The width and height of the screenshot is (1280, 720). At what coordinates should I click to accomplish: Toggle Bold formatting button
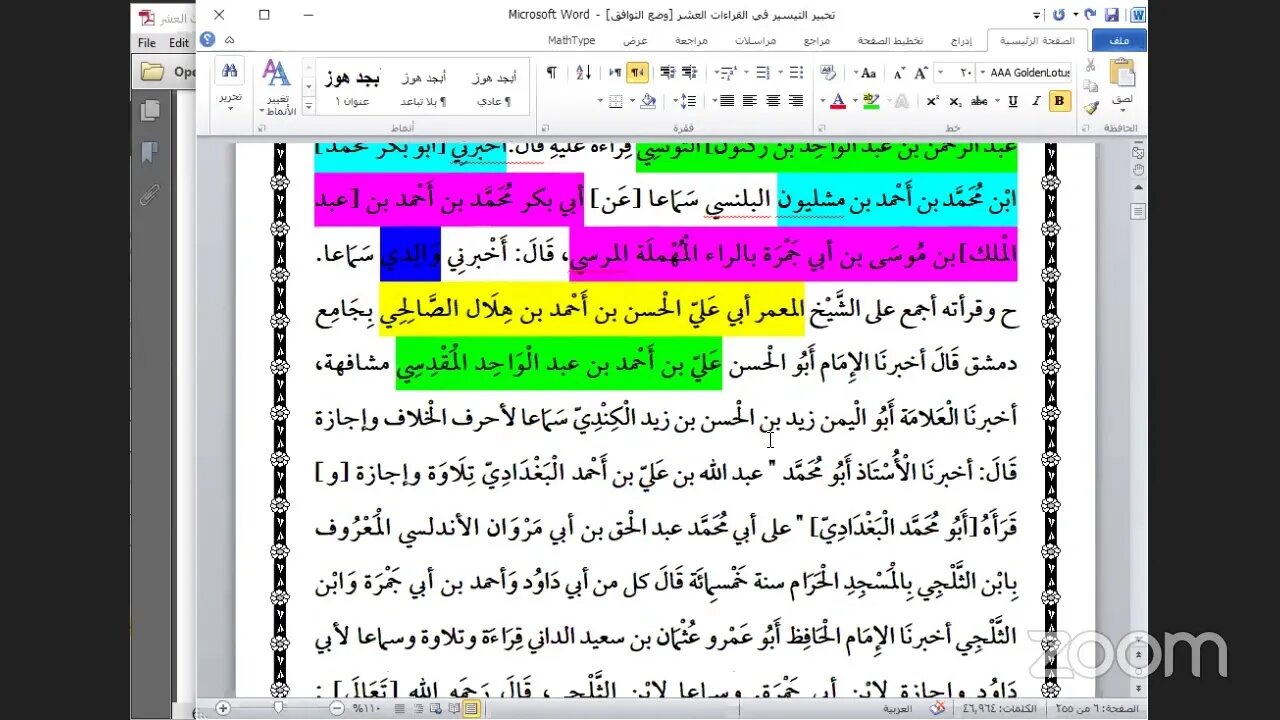[x=1059, y=101]
